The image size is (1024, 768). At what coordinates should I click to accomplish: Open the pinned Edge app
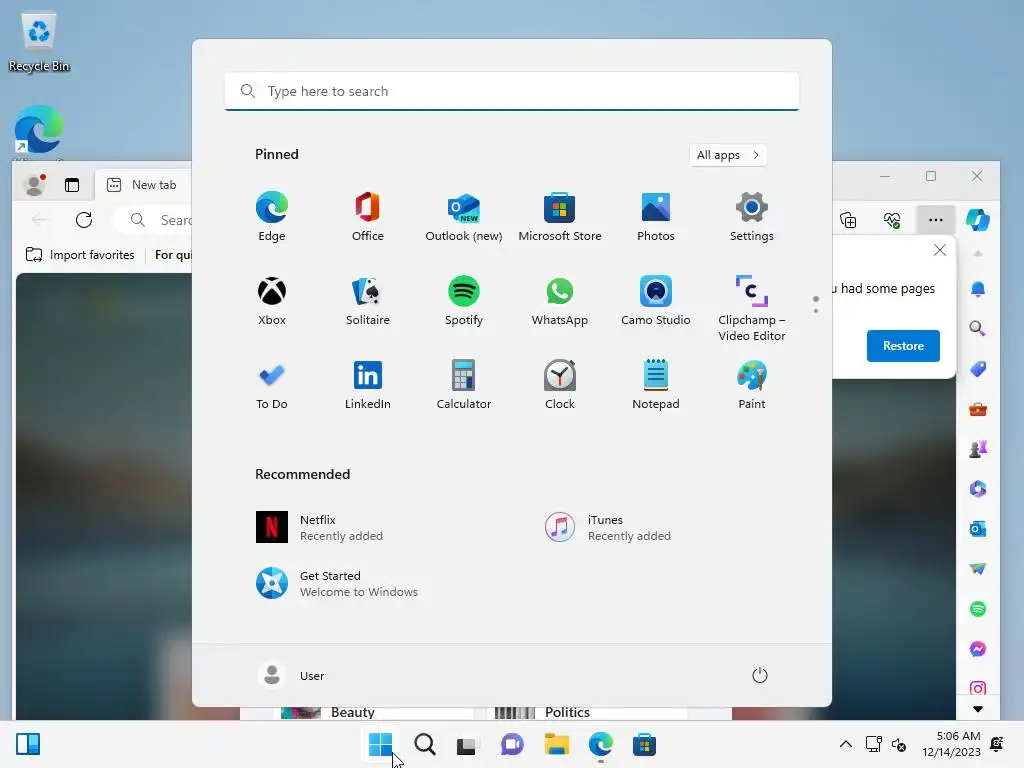coord(272,217)
